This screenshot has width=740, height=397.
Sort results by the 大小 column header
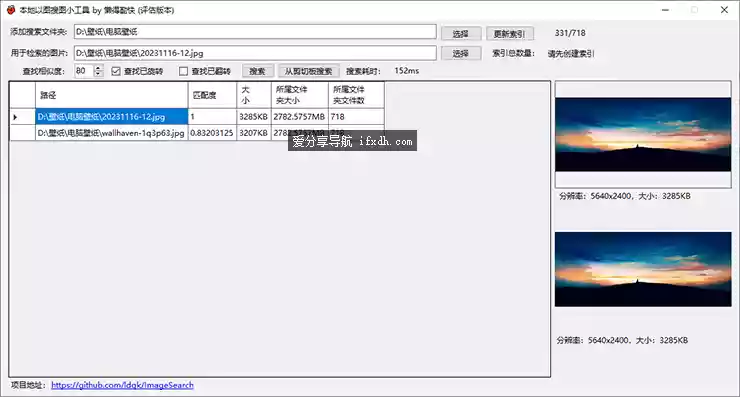254,95
